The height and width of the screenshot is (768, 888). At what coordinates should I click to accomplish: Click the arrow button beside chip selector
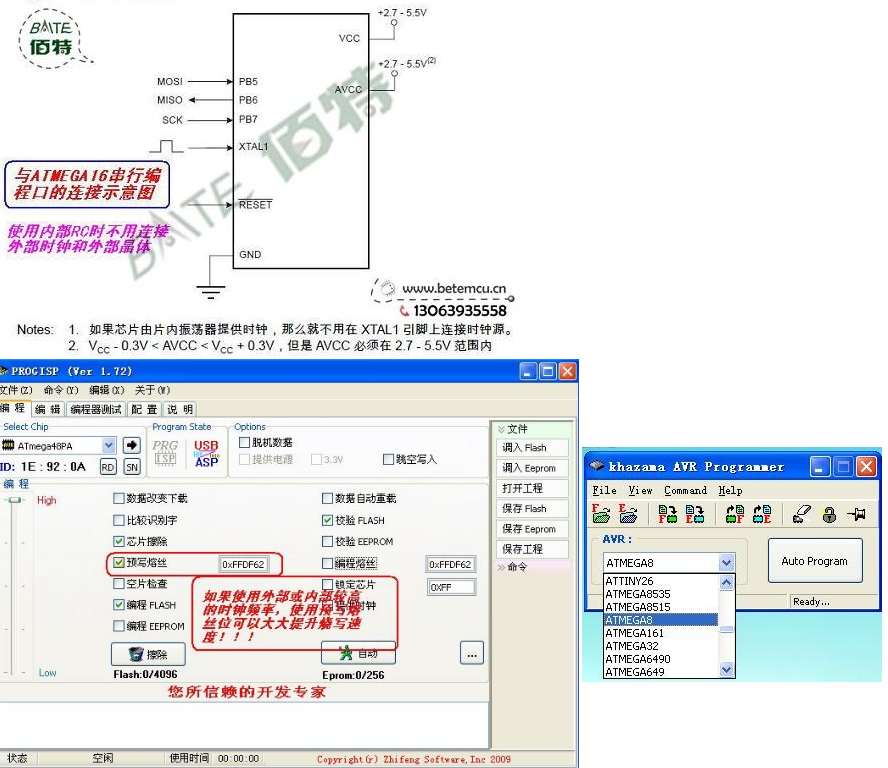tap(131, 445)
